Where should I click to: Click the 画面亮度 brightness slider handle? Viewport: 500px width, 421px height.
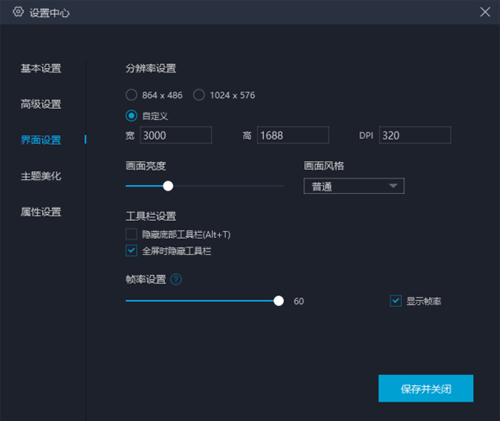click(168, 186)
